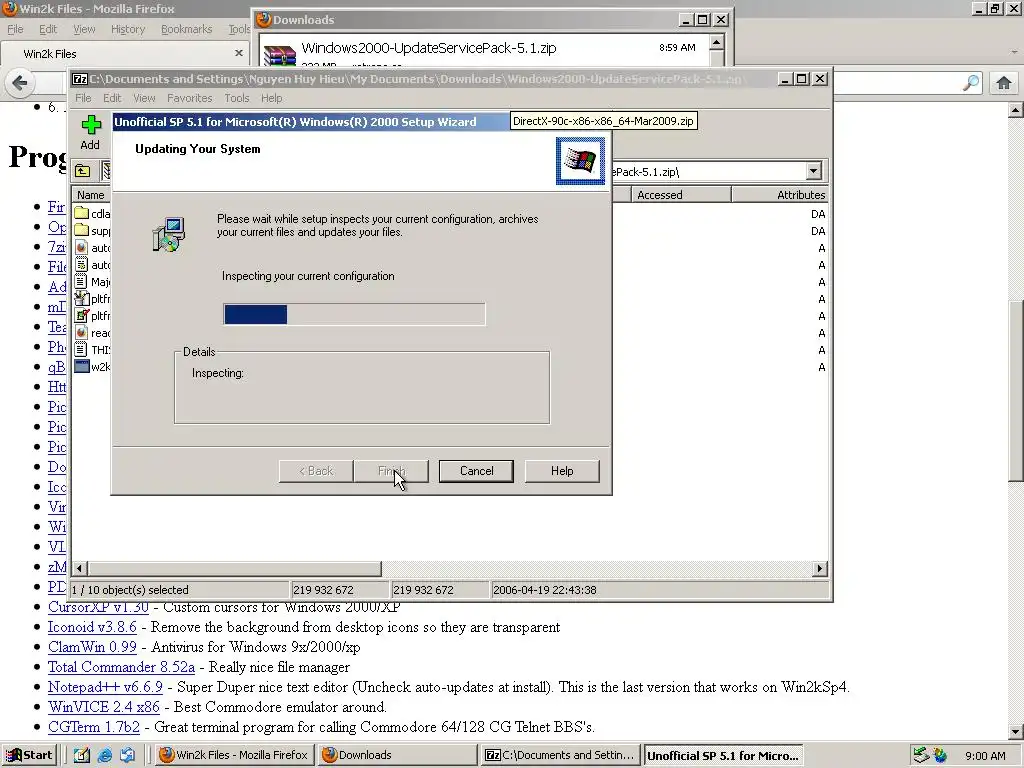Open Firefox Bookmarks menu
This screenshot has height=768, width=1024.
186,29
